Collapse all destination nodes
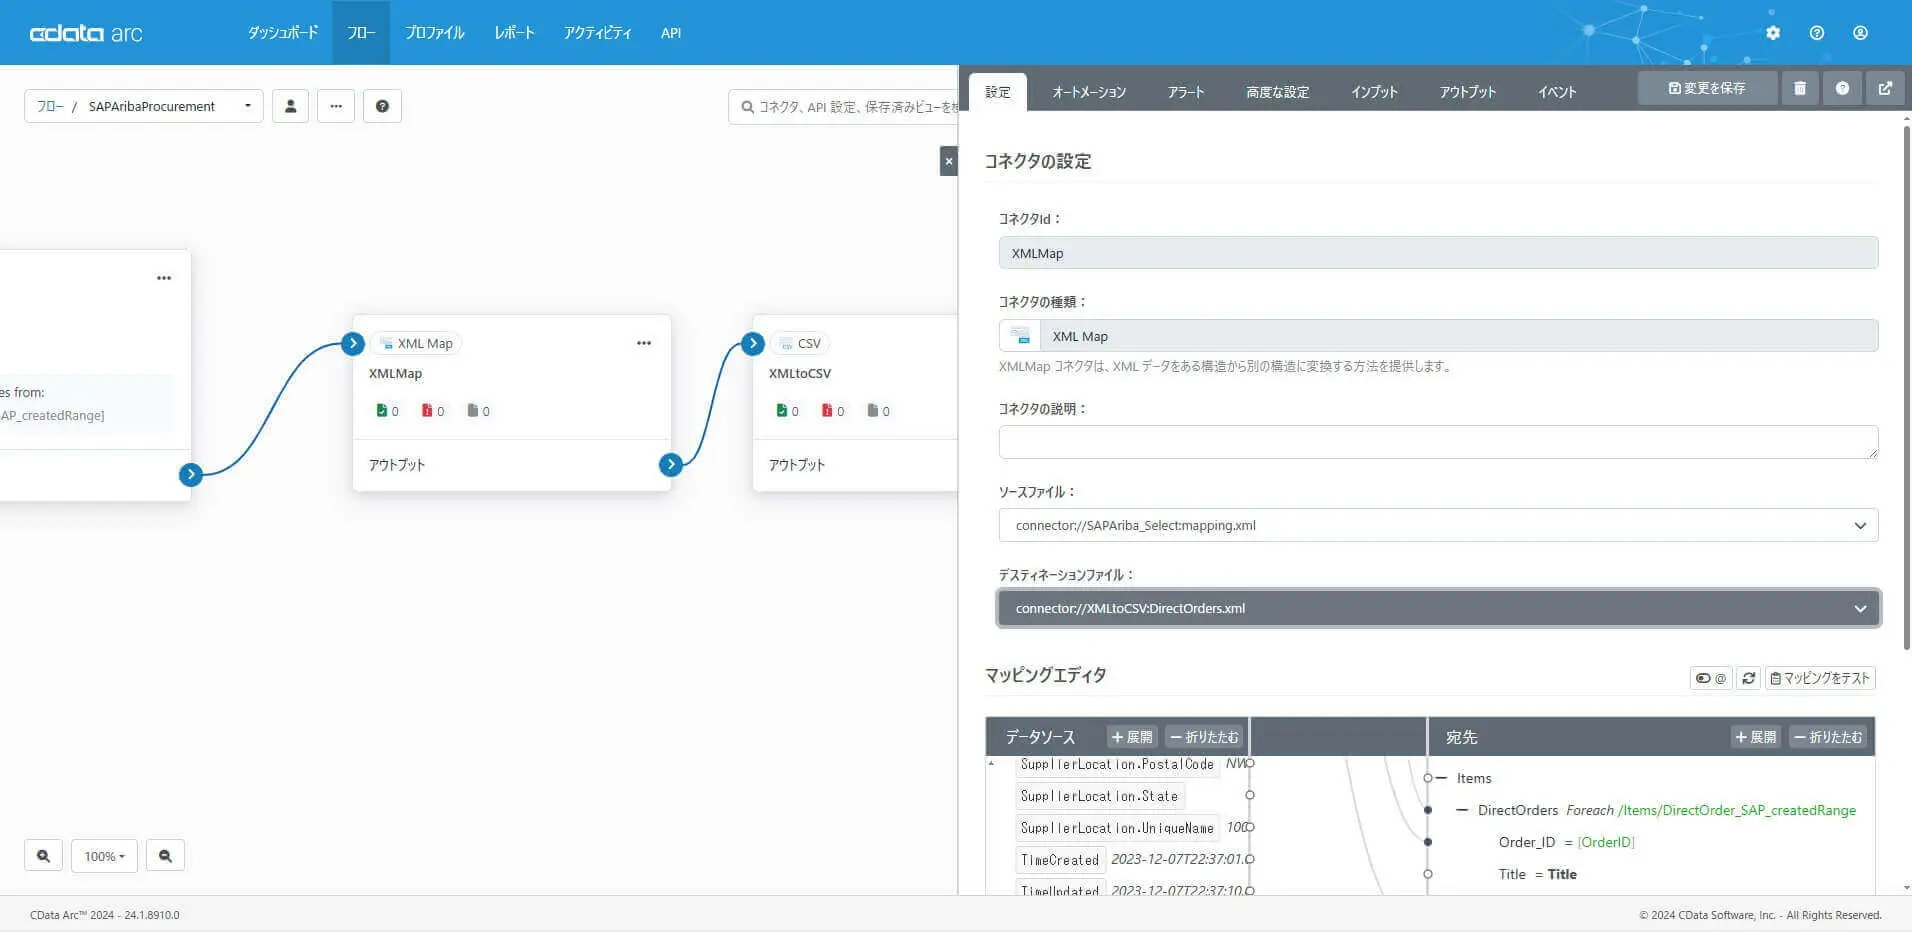Viewport: 1912px width, 932px height. pyautogui.click(x=1828, y=737)
